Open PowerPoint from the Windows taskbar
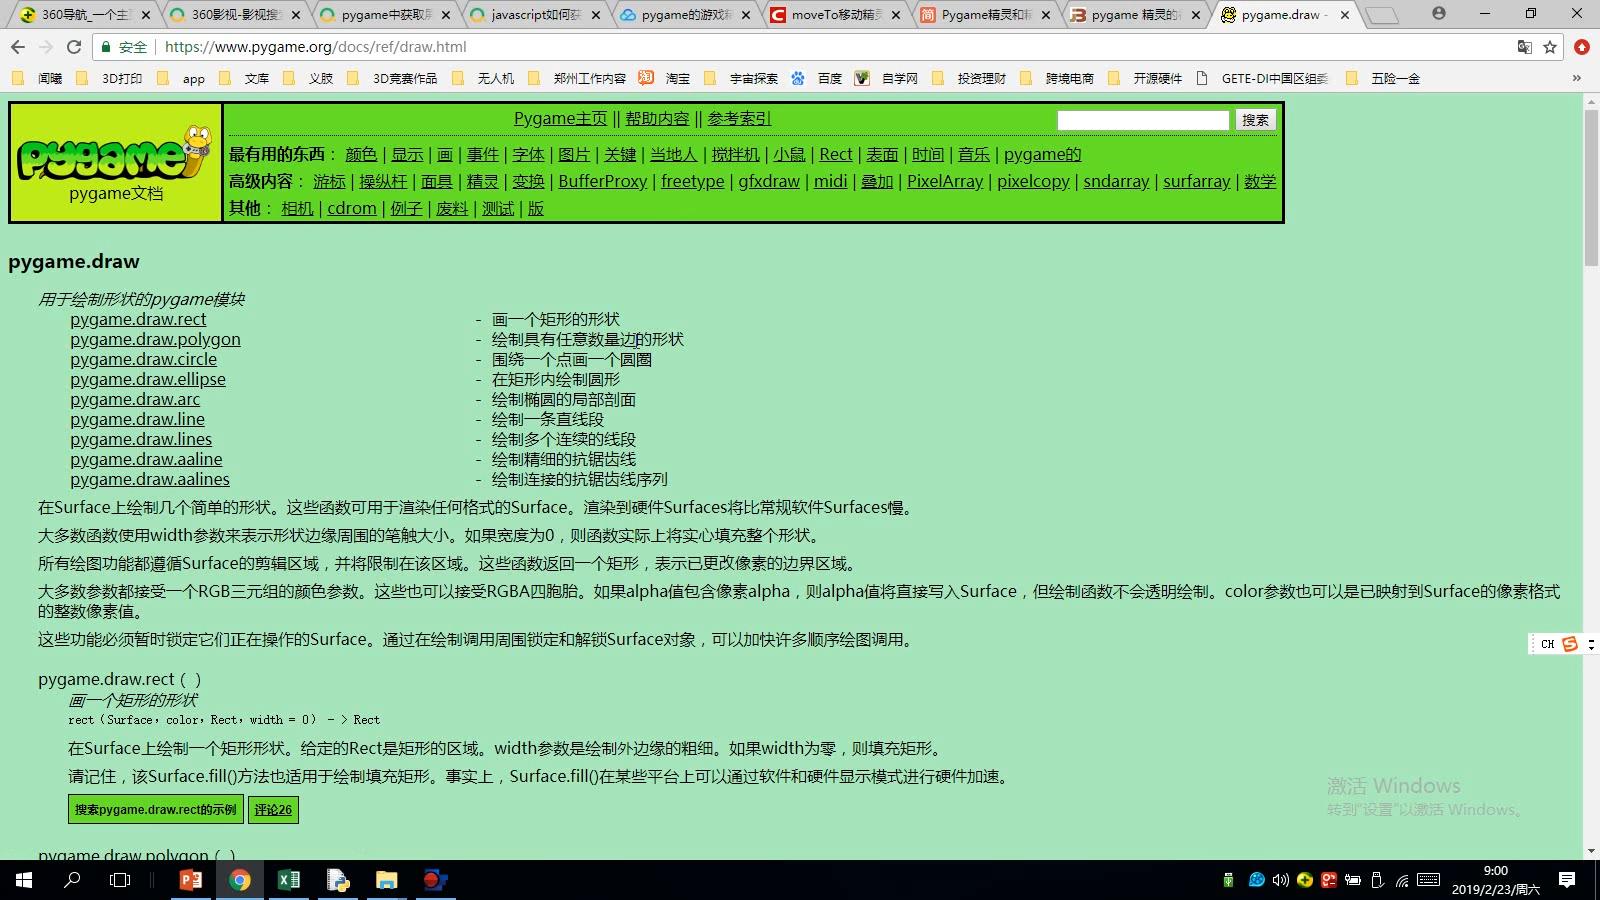1600x900 pixels. coord(190,880)
